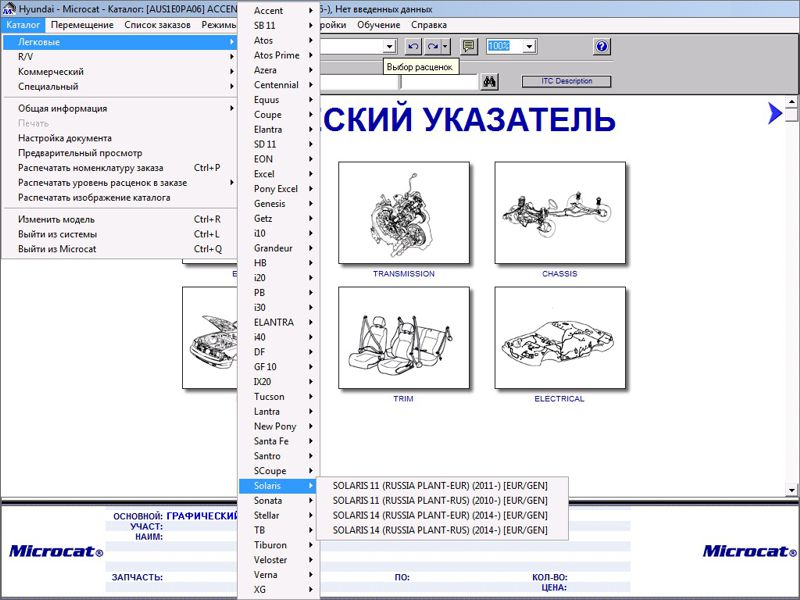Open the Перемещение menu
The image size is (800, 600).
(x=82, y=24)
